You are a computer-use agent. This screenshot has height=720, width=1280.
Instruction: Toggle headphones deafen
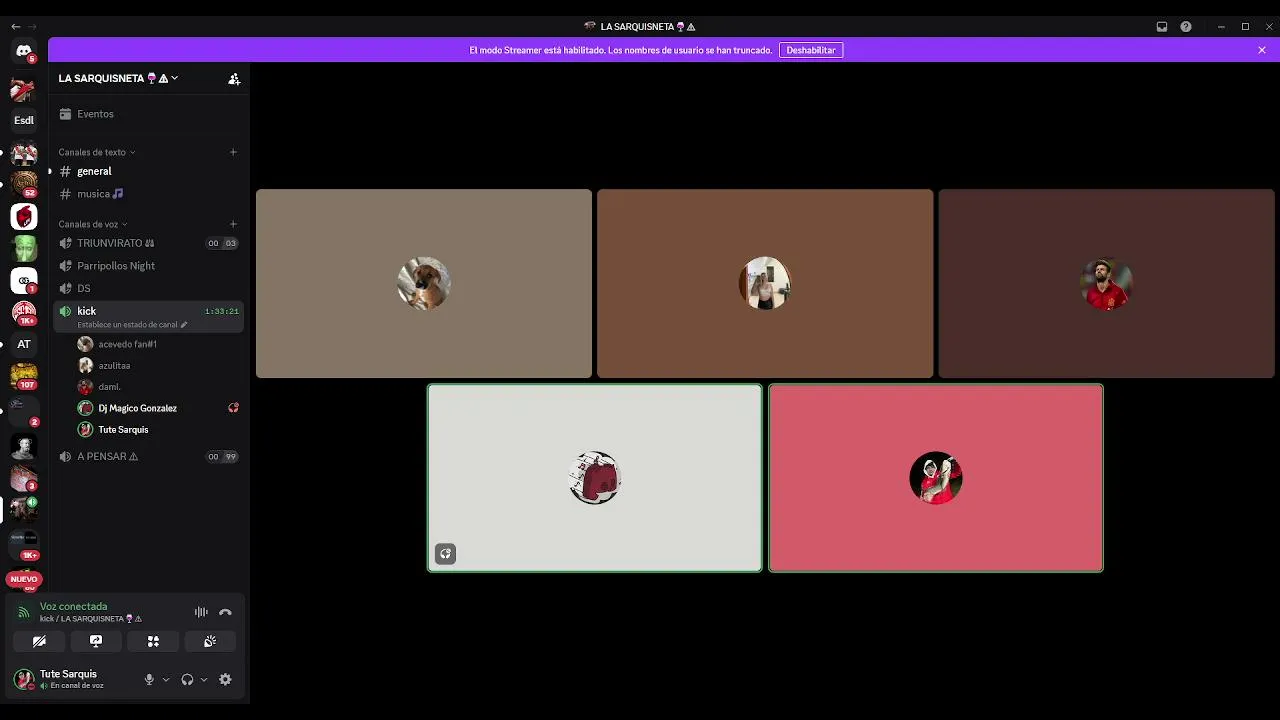click(x=187, y=679)
